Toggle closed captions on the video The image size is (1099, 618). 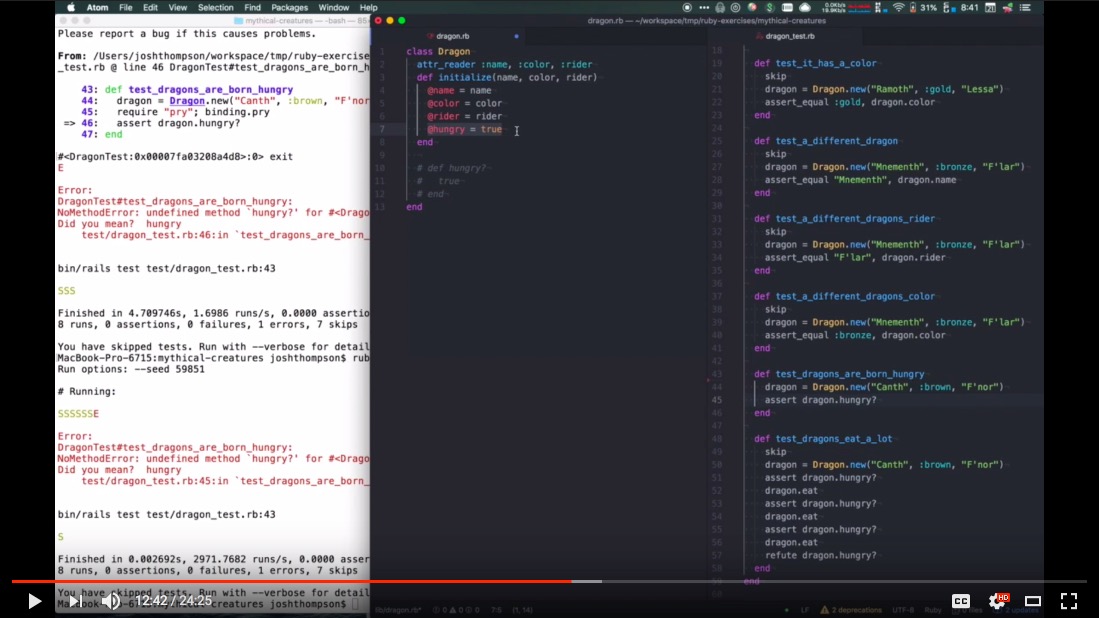(960, 601)
